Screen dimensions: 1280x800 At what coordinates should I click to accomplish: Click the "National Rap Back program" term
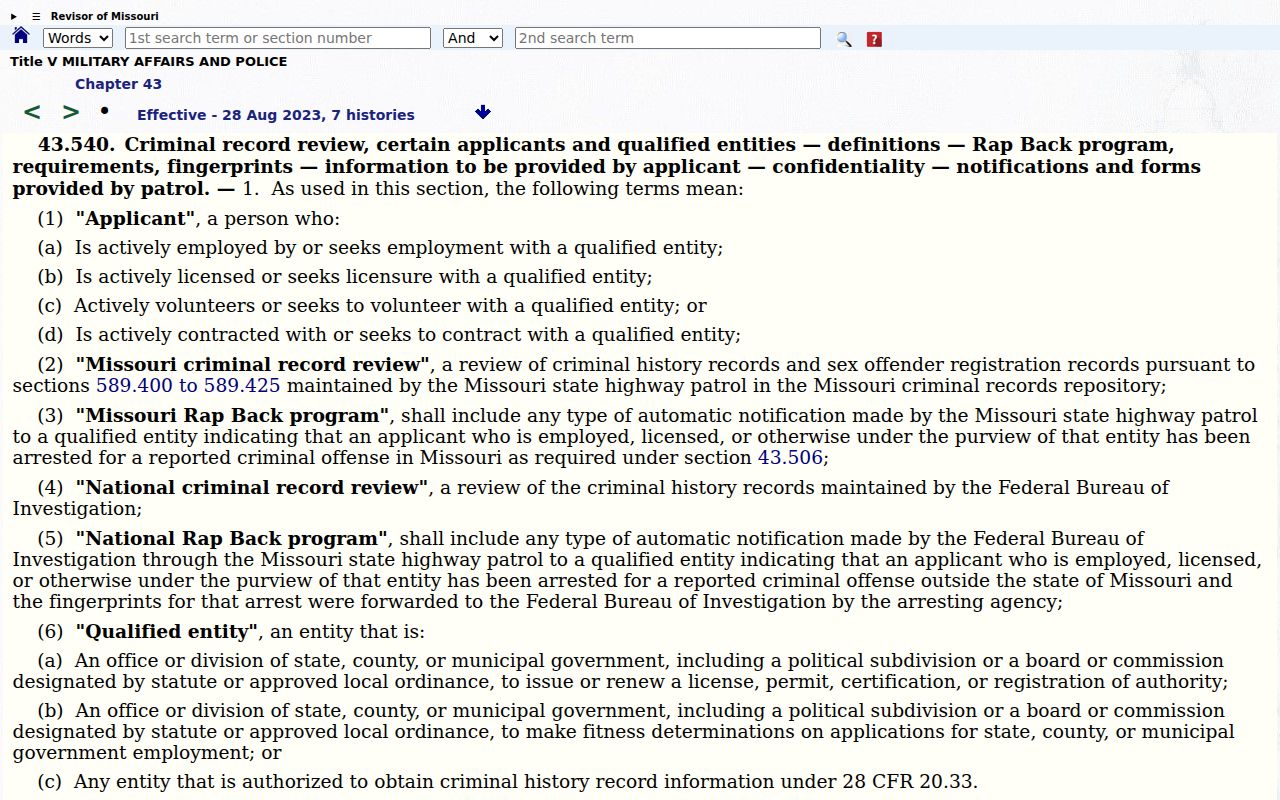click(232, 539)
